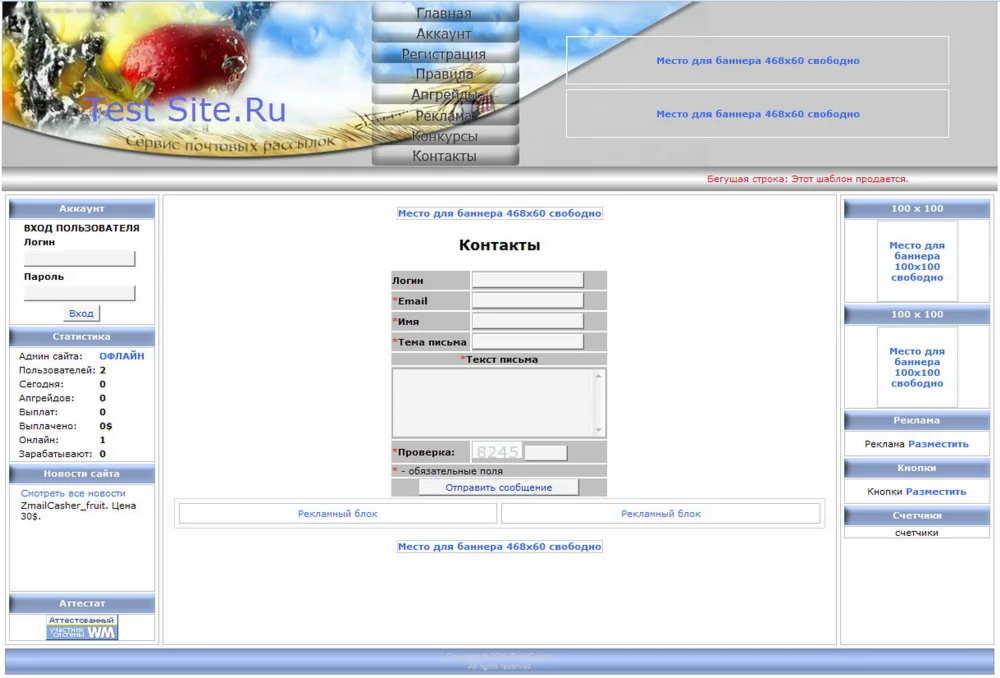Click the first 468x60 banner in the header

[x=758, y=61]
